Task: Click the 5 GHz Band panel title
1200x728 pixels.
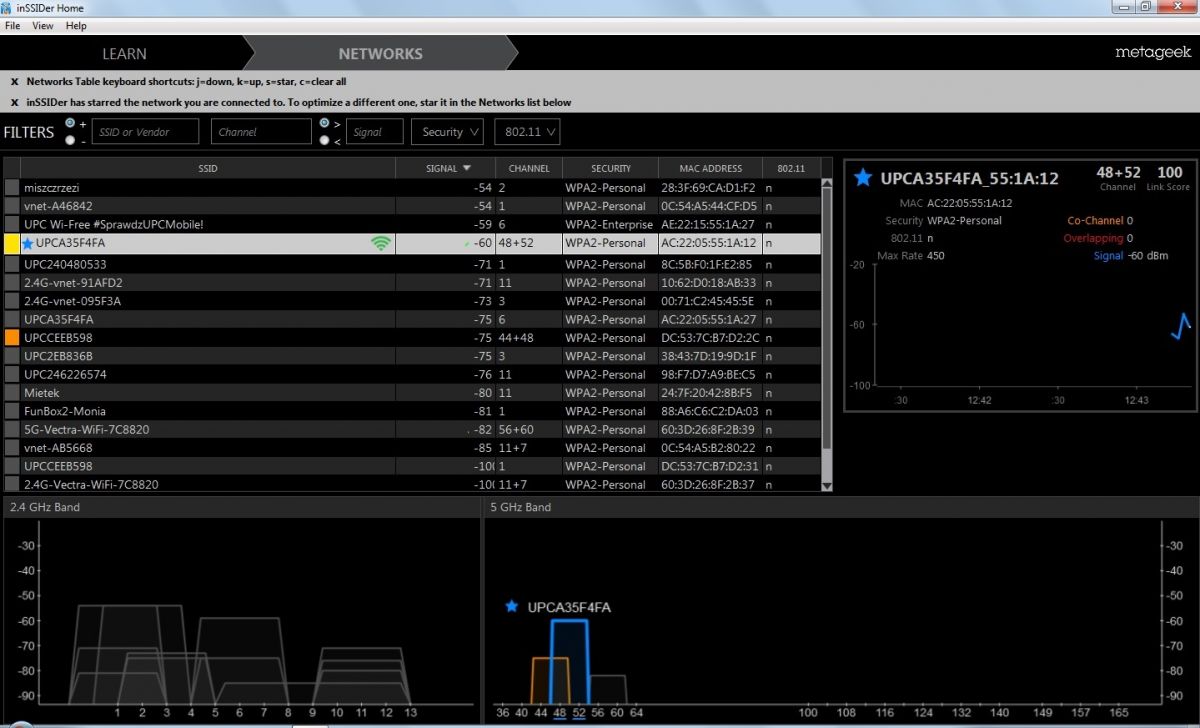Action: pos(520,507)
